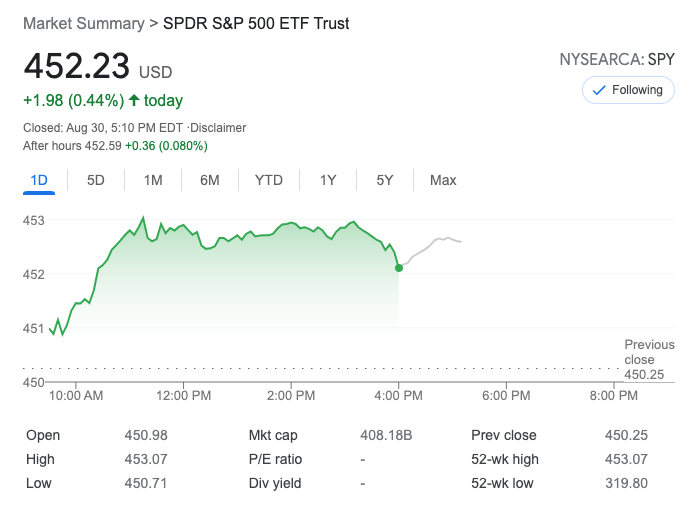Open the Disclaimer link
The height and width of the screenshot is (506, 700).
[x=217, y=128]
